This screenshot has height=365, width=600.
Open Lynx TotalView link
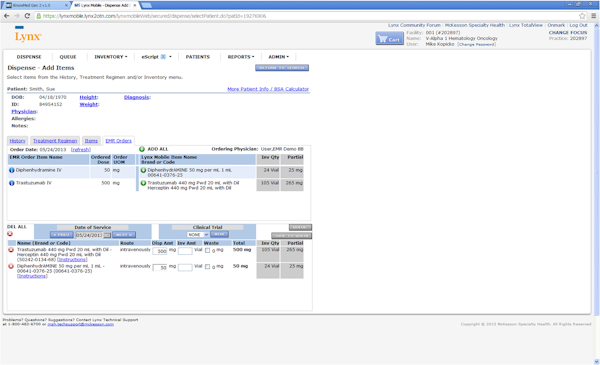pos(526,25)
